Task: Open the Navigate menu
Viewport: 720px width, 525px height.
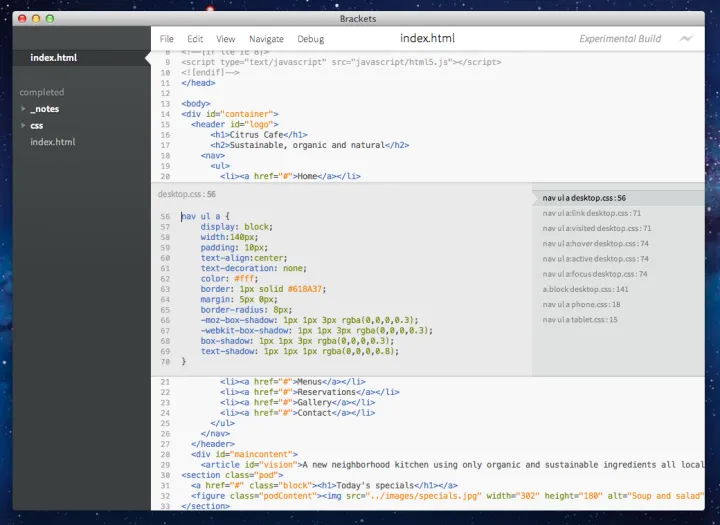Action: pos(266,39)
